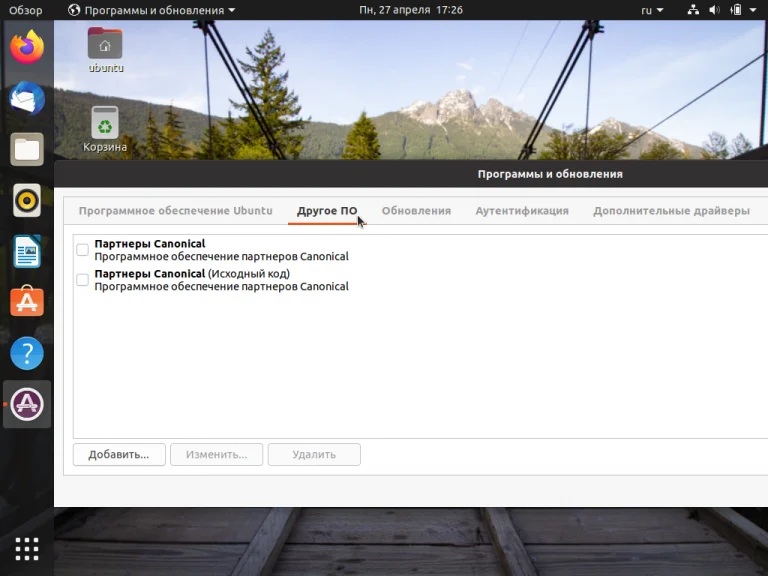Open the Корзина trash icon on desktop
768x576 pixels.
(x=105, y=130)
